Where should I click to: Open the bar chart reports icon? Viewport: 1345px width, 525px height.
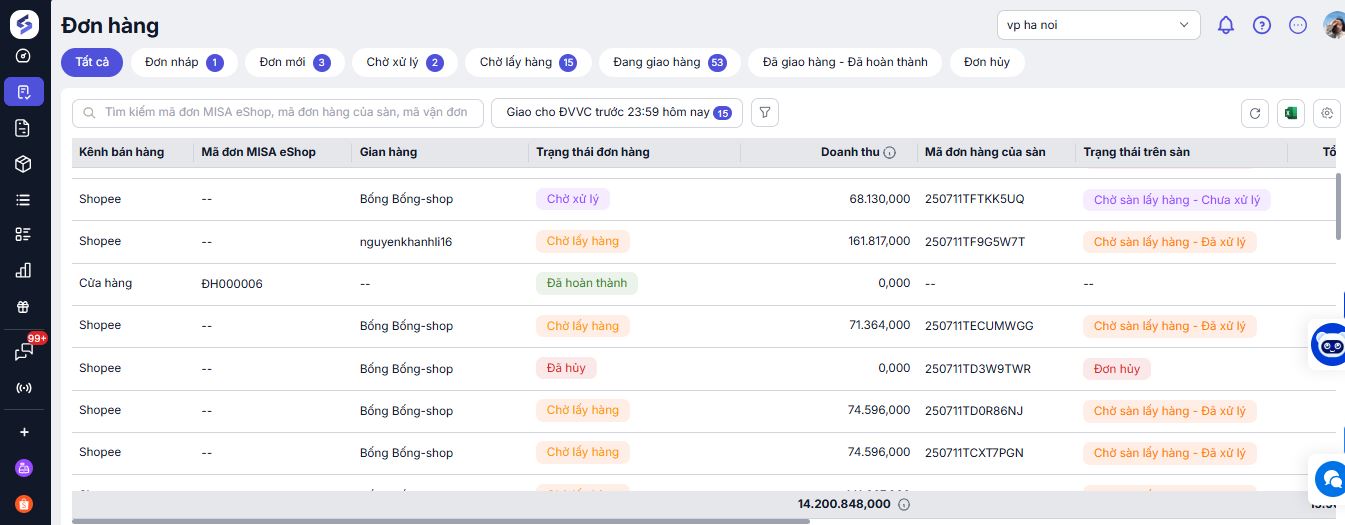(24, 270)
